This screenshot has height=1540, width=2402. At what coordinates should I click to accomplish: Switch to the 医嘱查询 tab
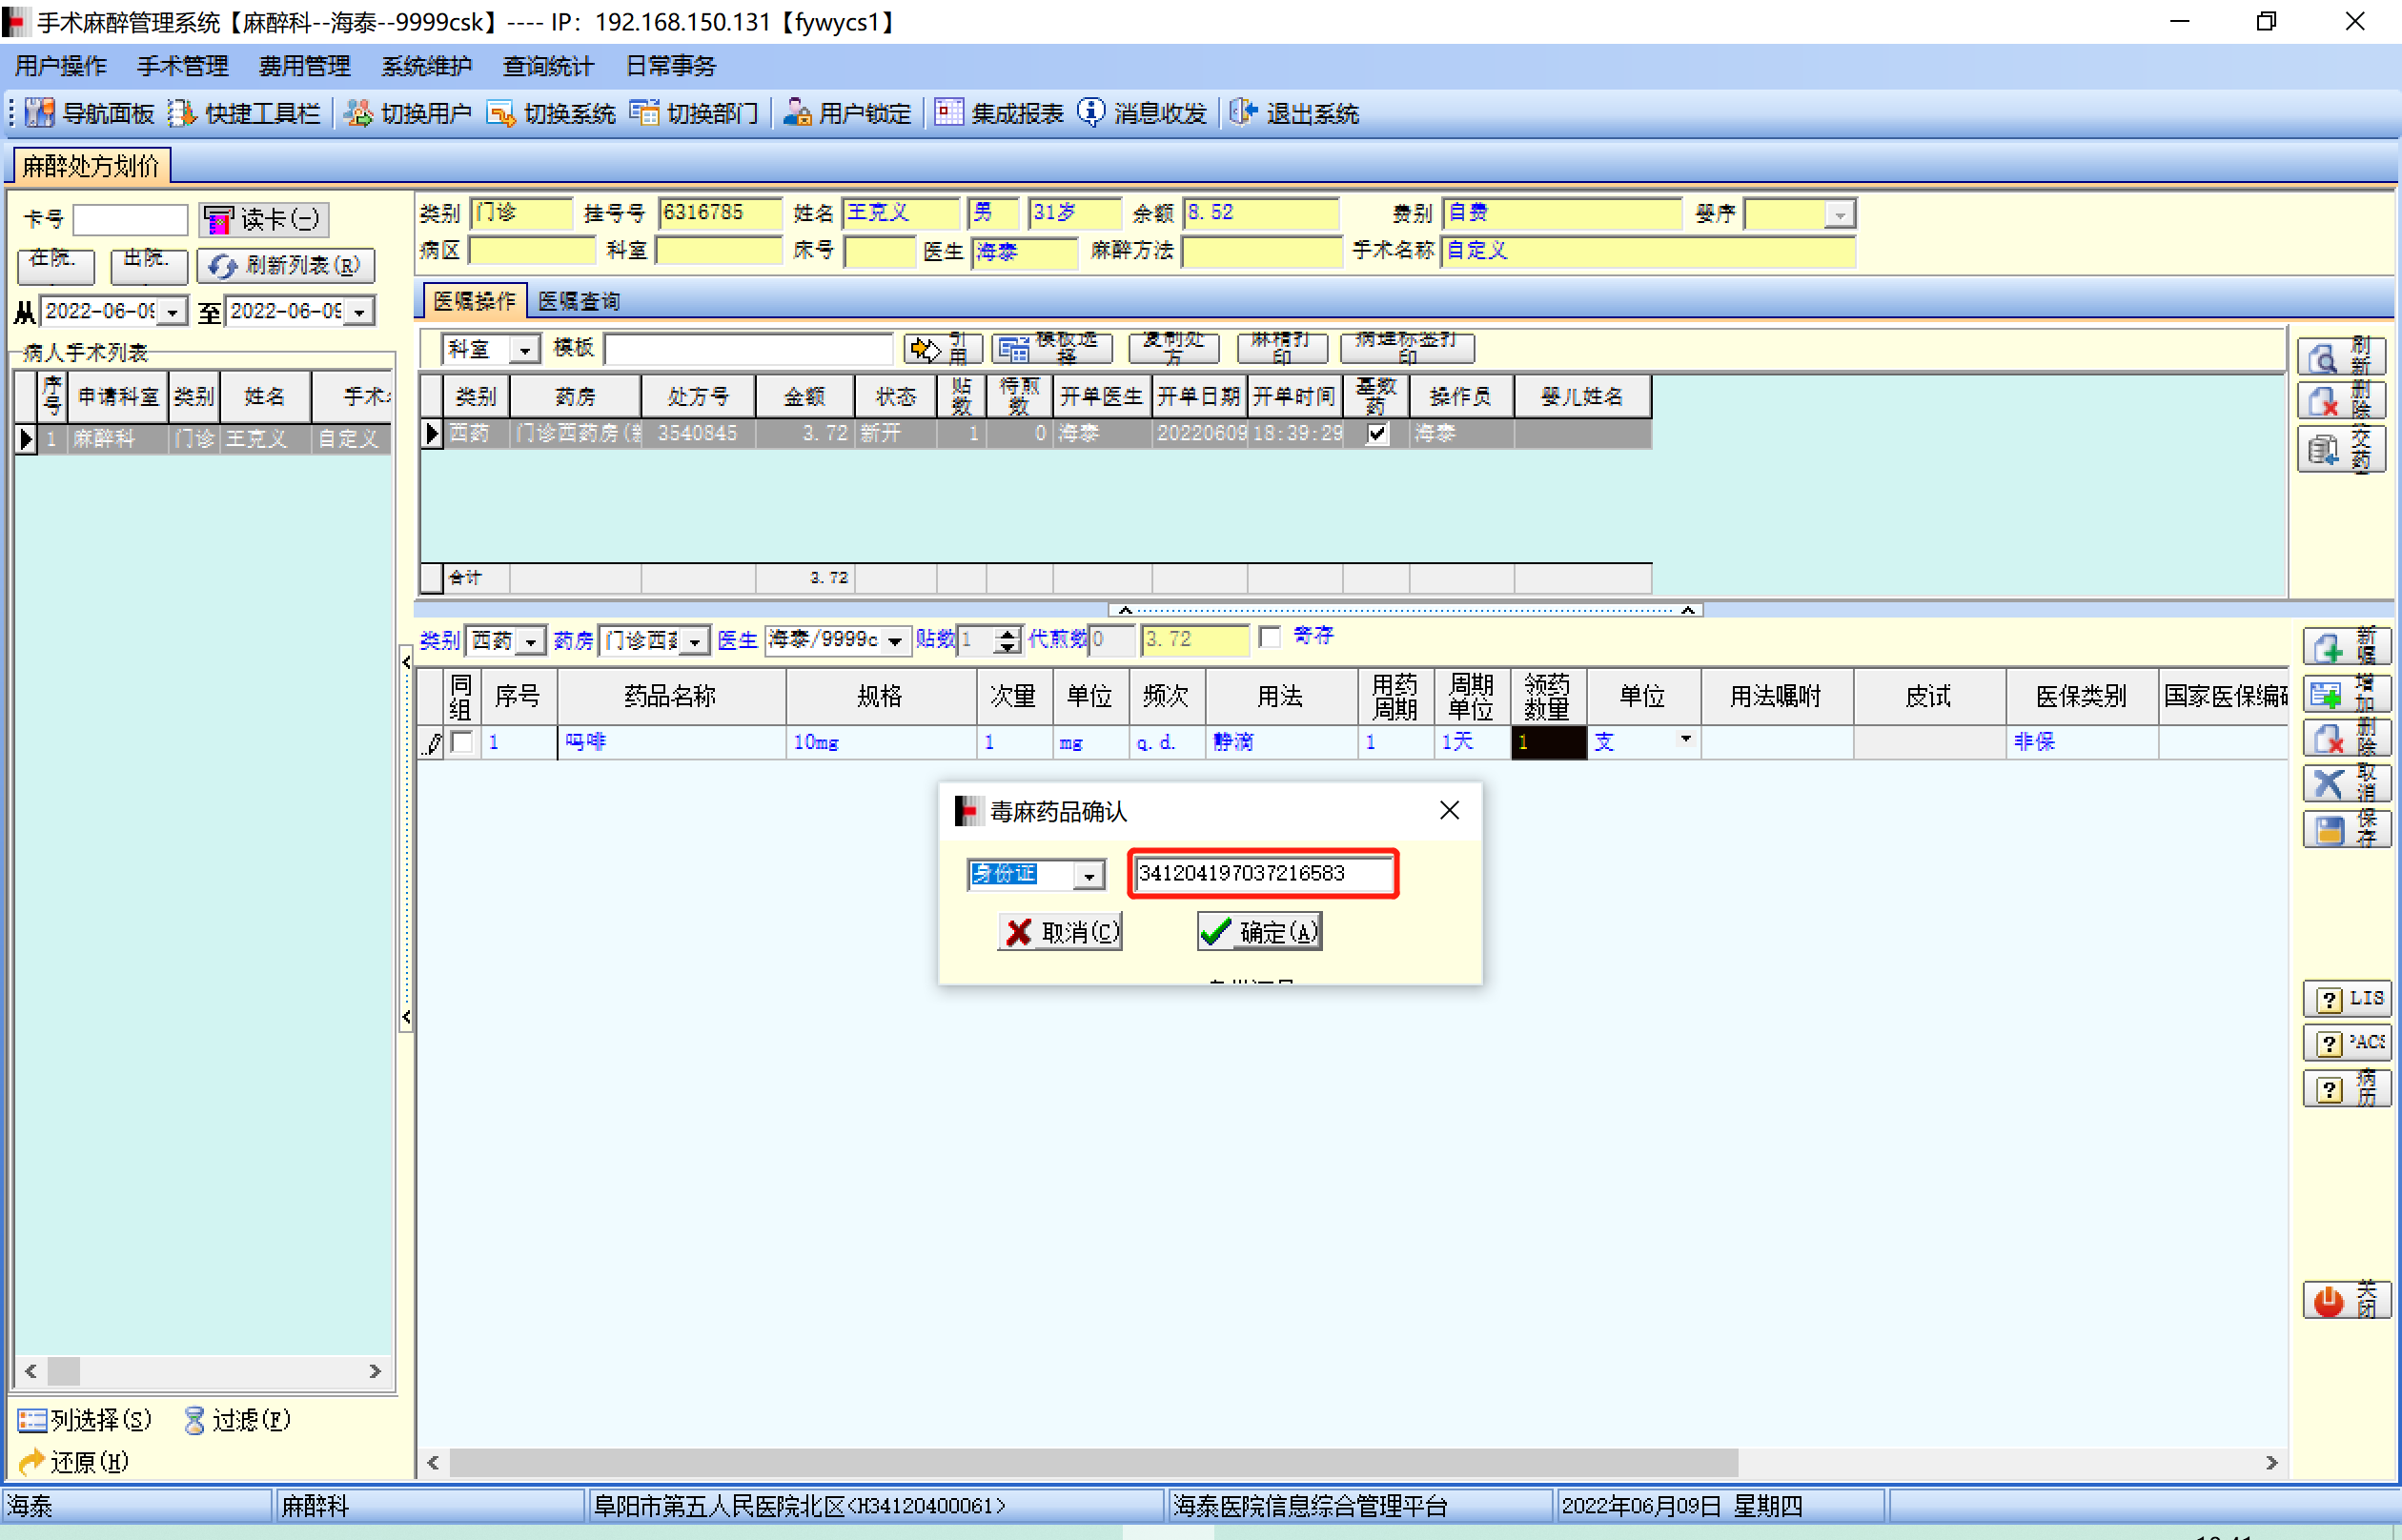coord(578,301)
